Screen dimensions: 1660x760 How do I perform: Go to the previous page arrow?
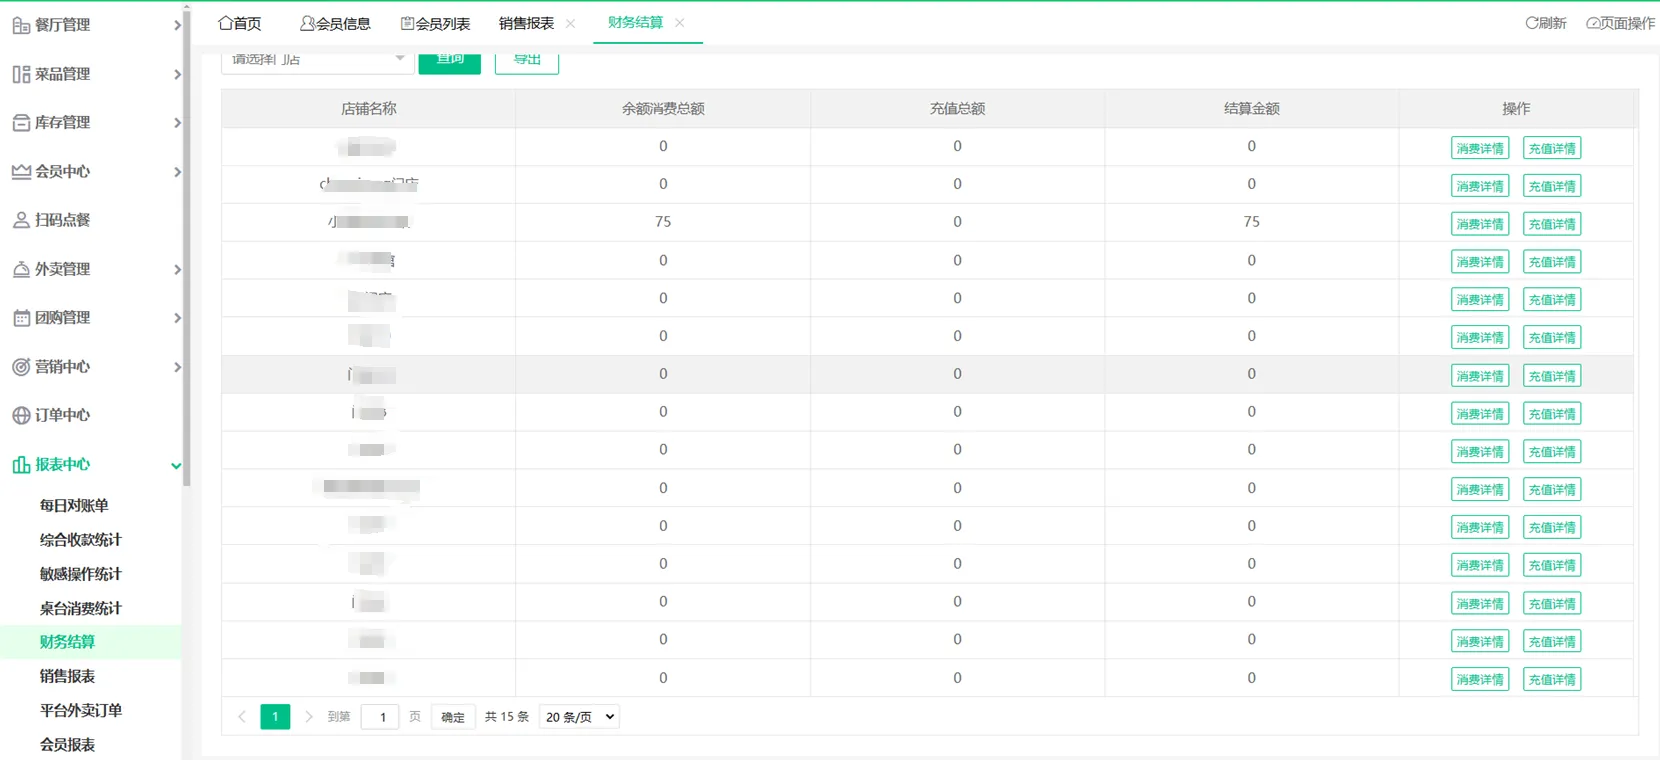[242, 717]
